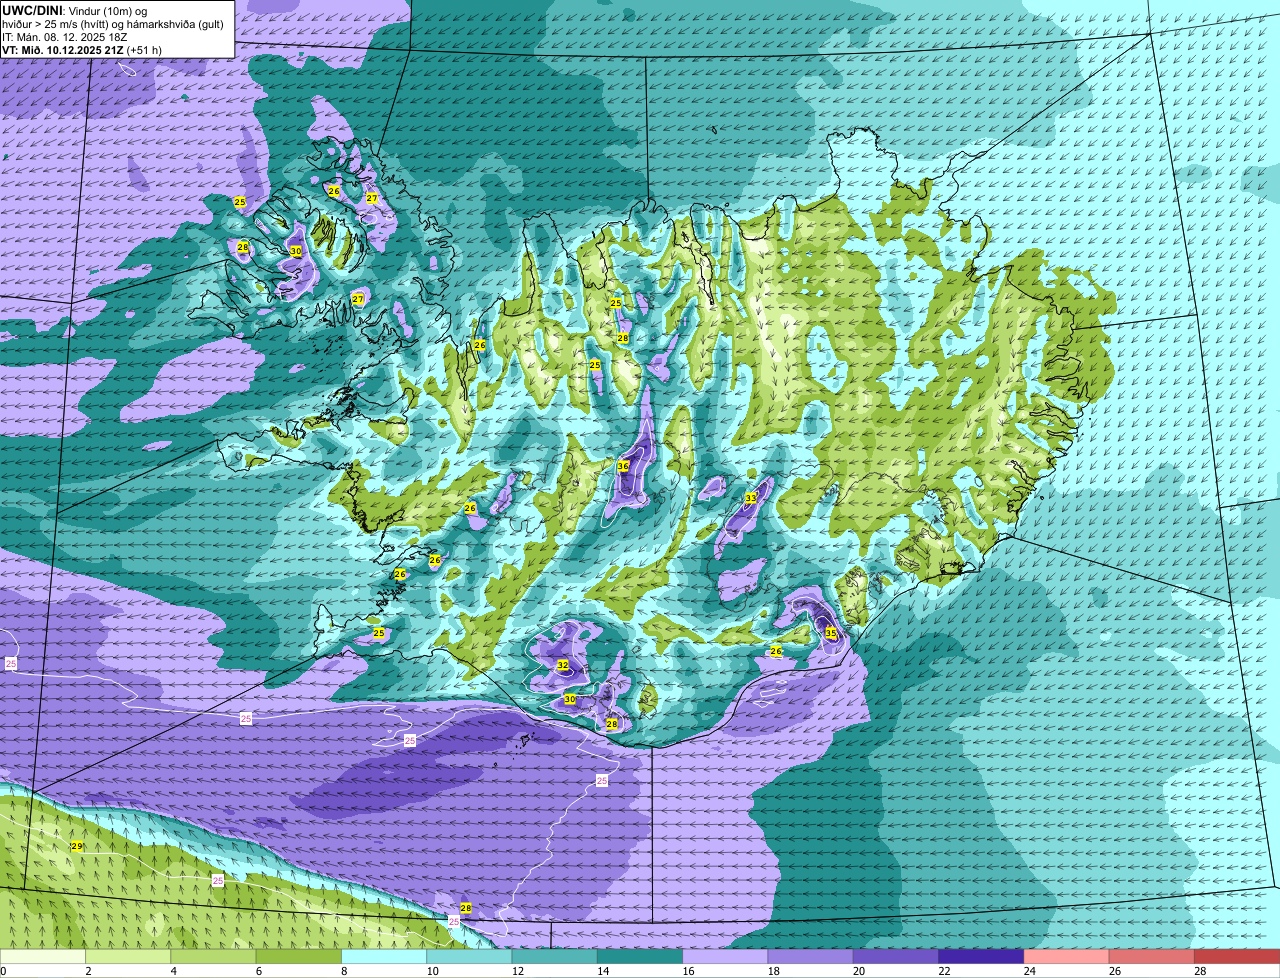
Task: Click the yellow gust label 35
Action: point(830,633)
